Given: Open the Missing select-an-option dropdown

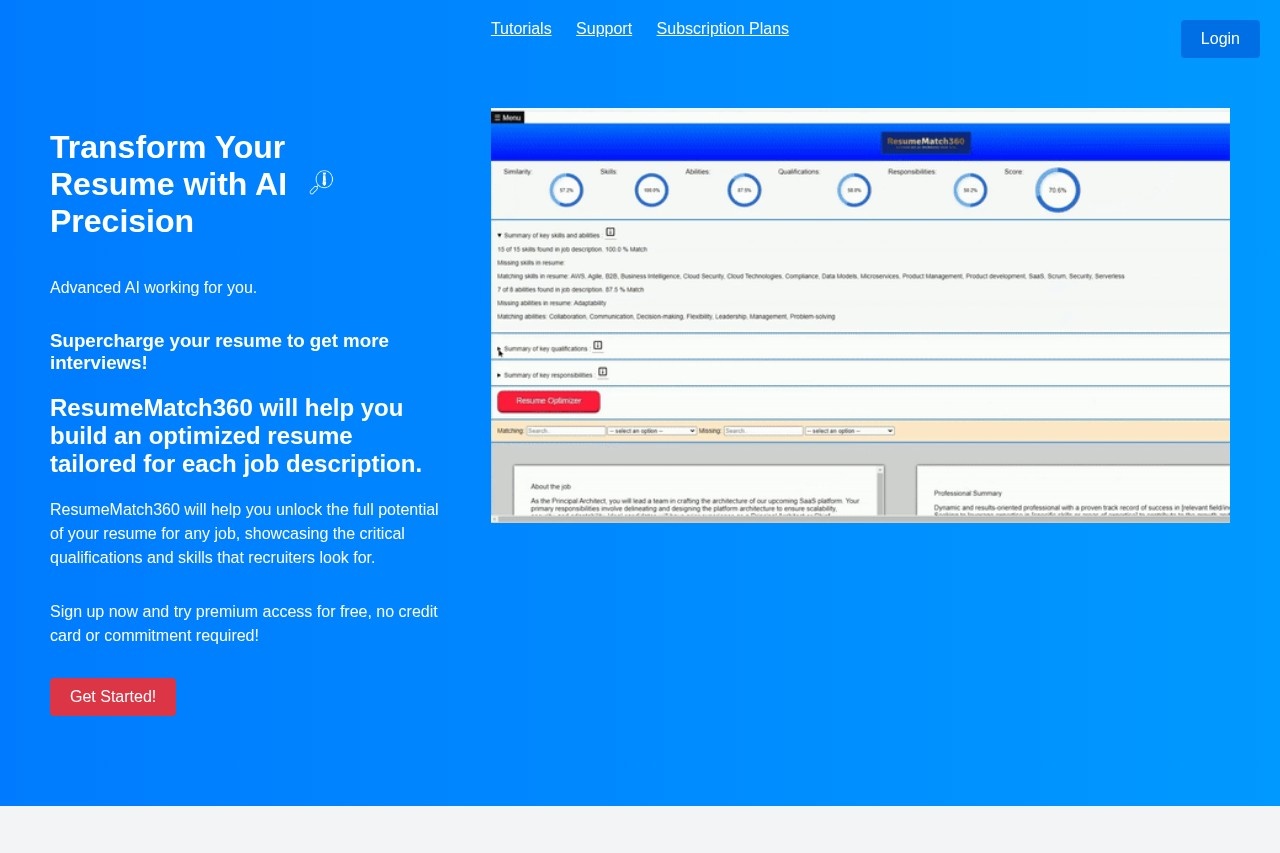Looking at the screenshot, I should coord(849,431).
